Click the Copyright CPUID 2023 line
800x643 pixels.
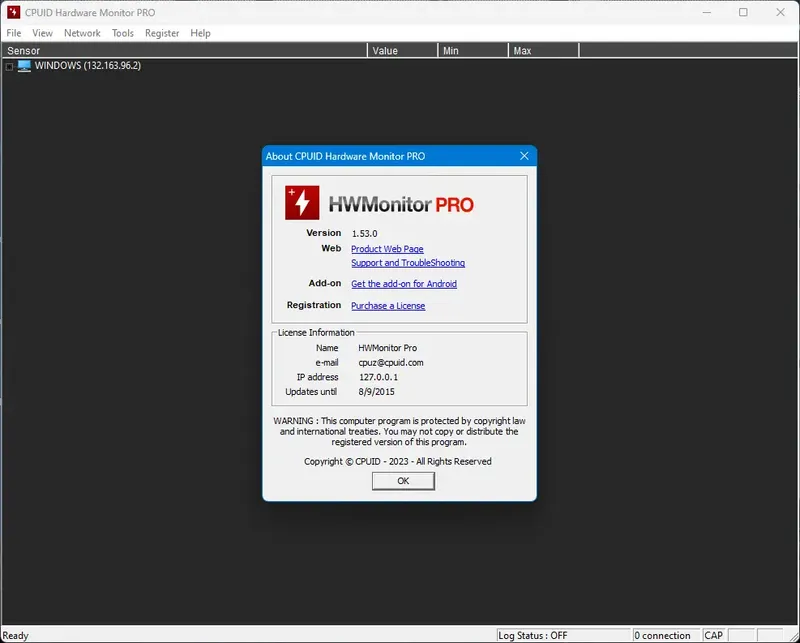(x=398, y=461)
